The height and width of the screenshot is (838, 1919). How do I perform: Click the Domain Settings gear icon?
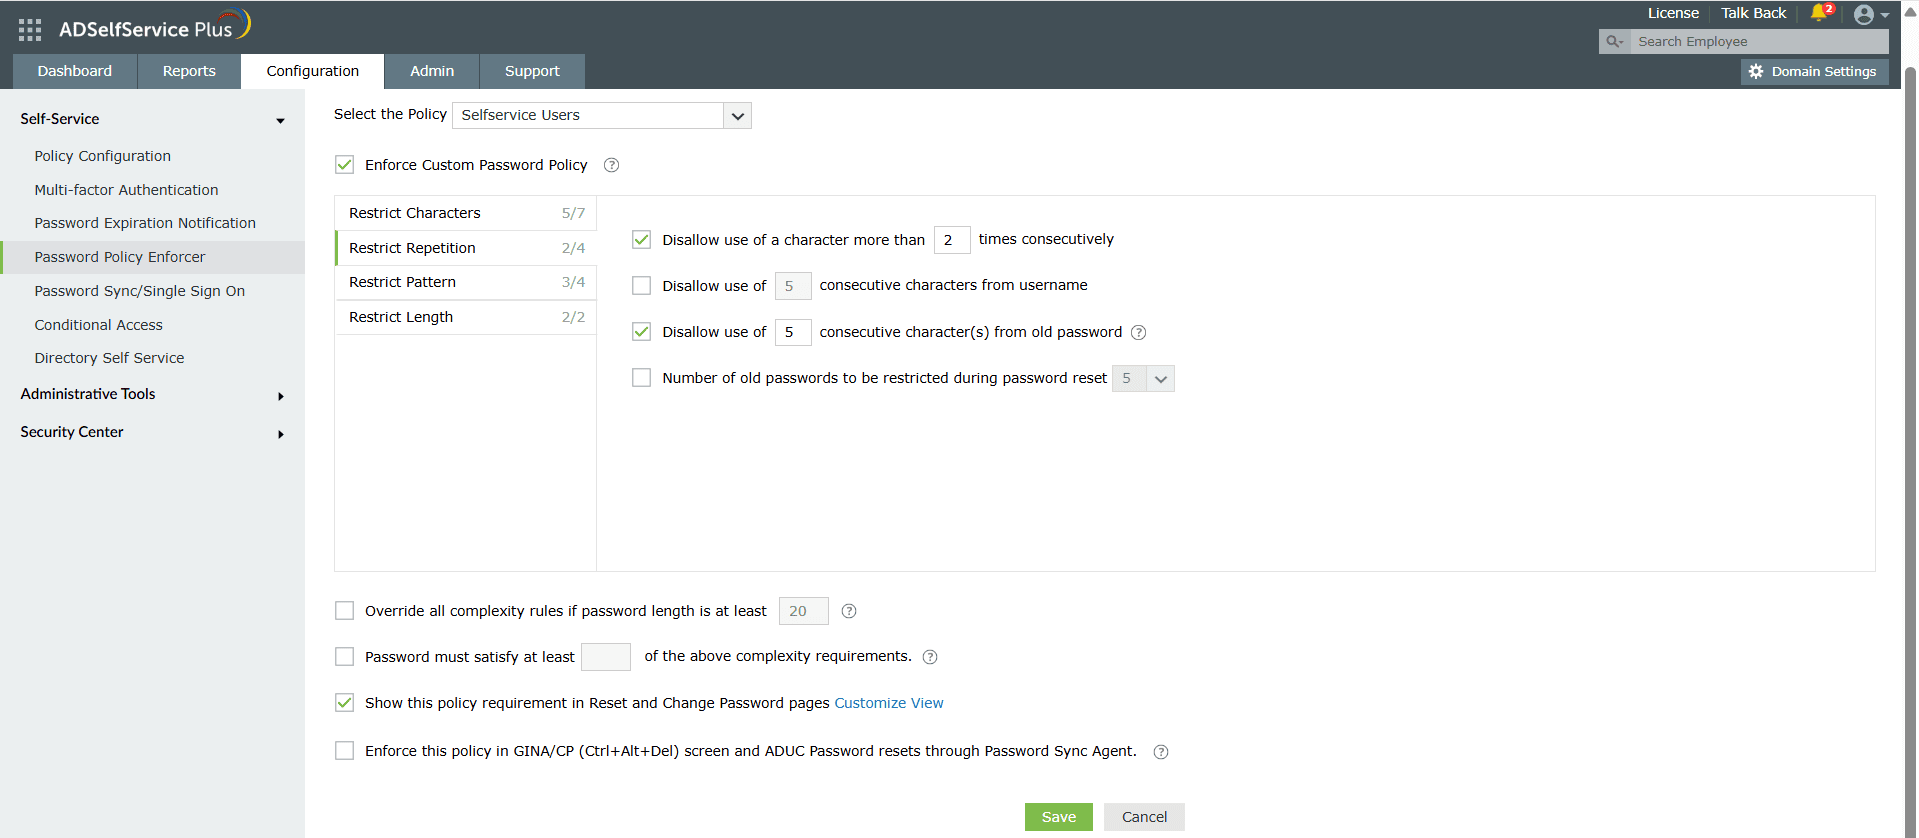pyautogui.click(x=1756, y=72)
